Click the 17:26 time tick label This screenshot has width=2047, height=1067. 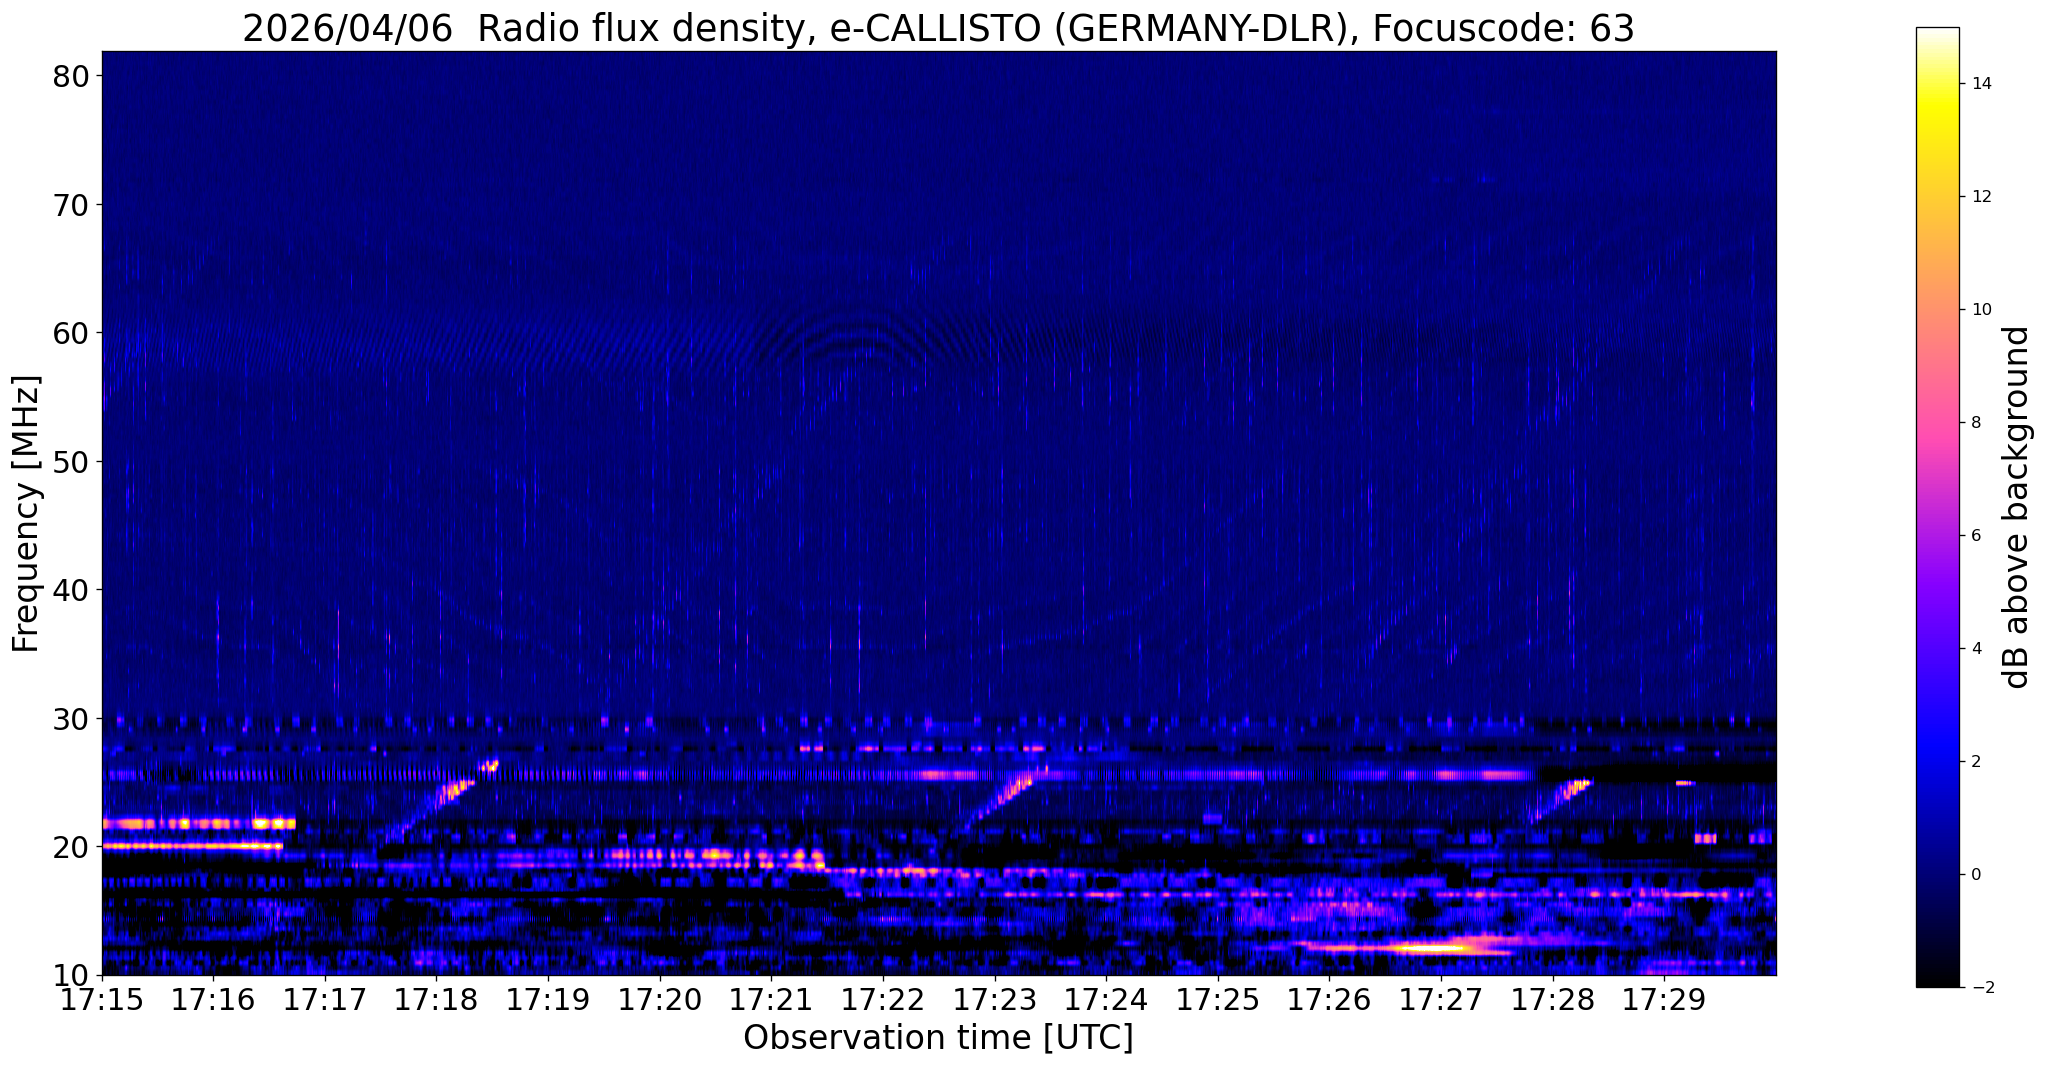pos(1329,999)
